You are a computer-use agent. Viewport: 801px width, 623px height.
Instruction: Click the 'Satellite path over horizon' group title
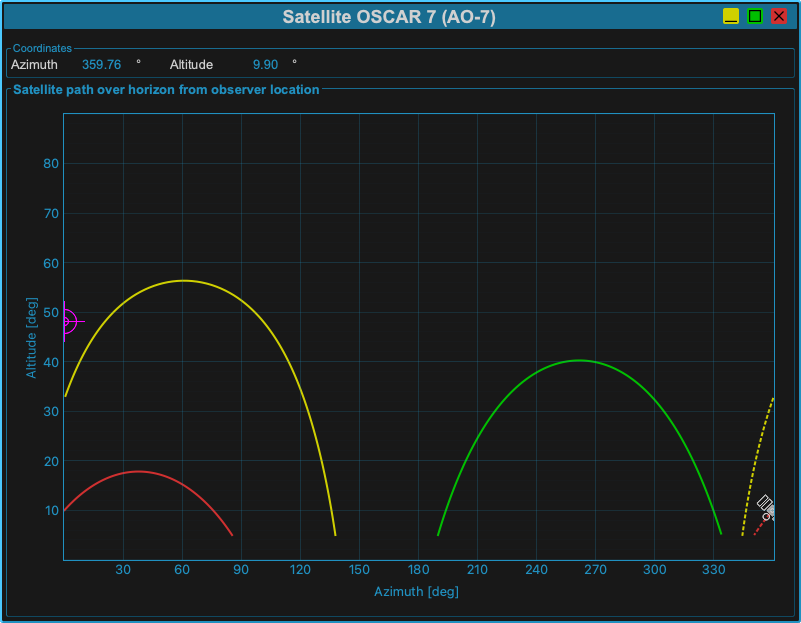pyautogui.click(x=166, y=89)
